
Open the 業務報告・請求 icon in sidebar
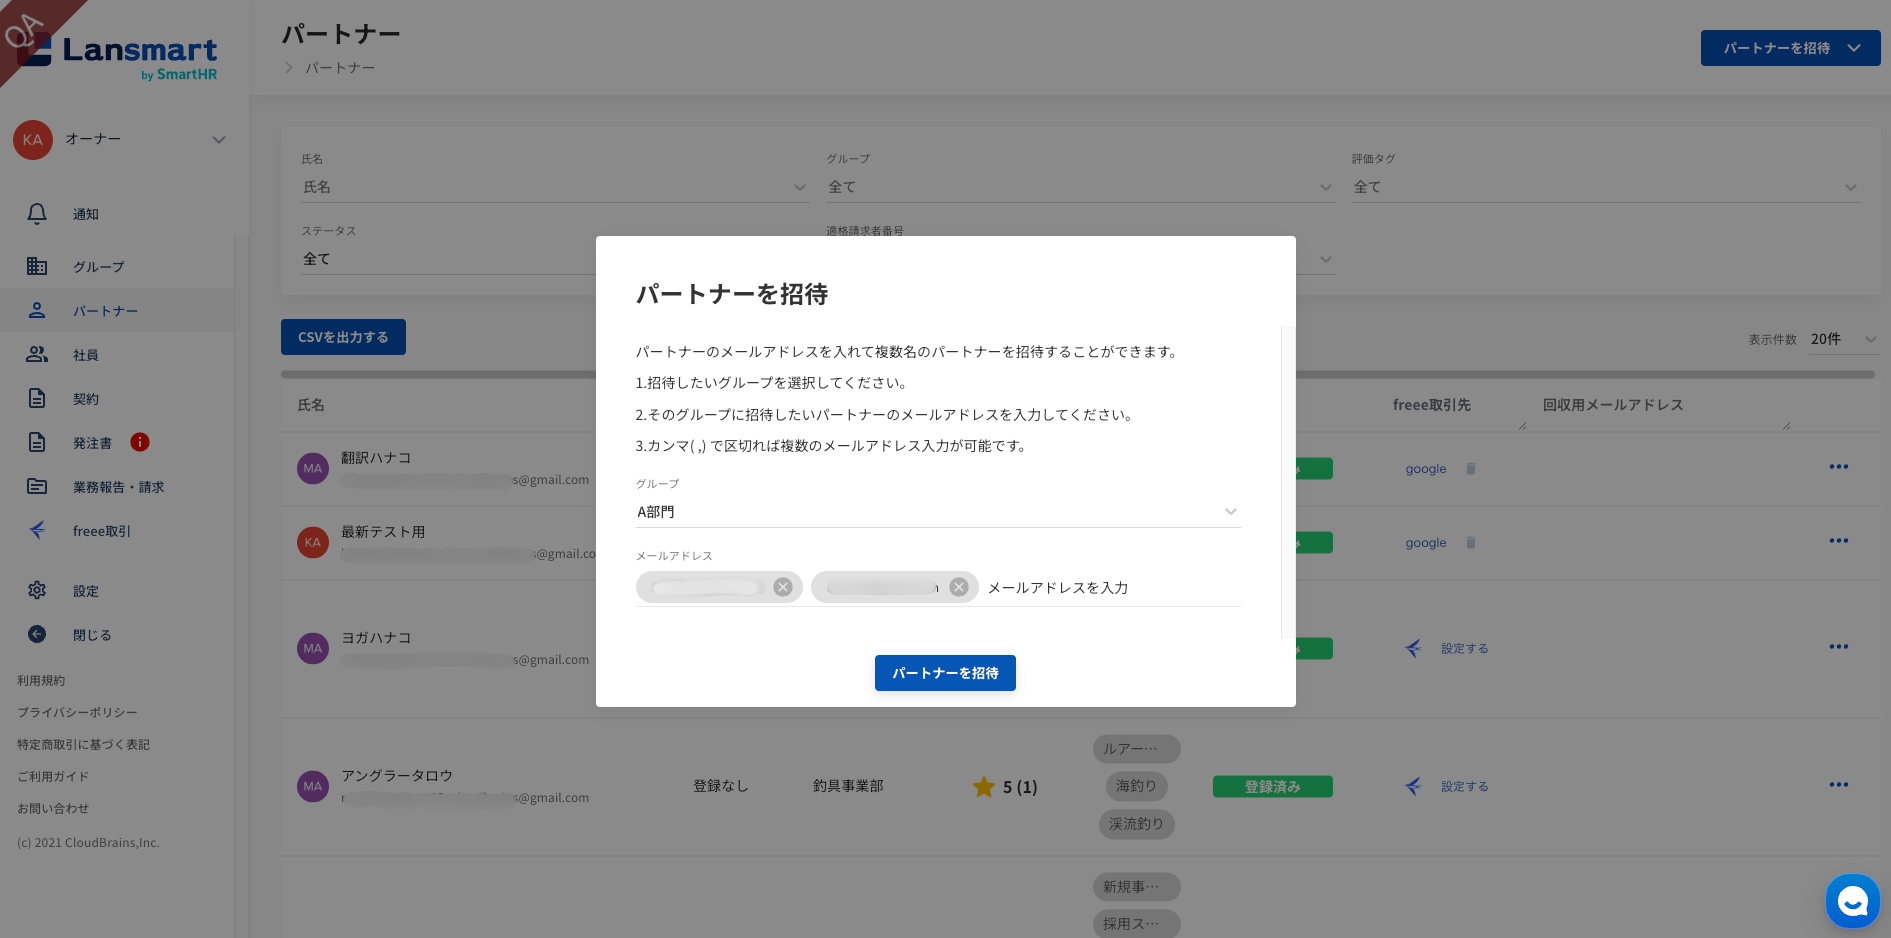click(37, 486)
